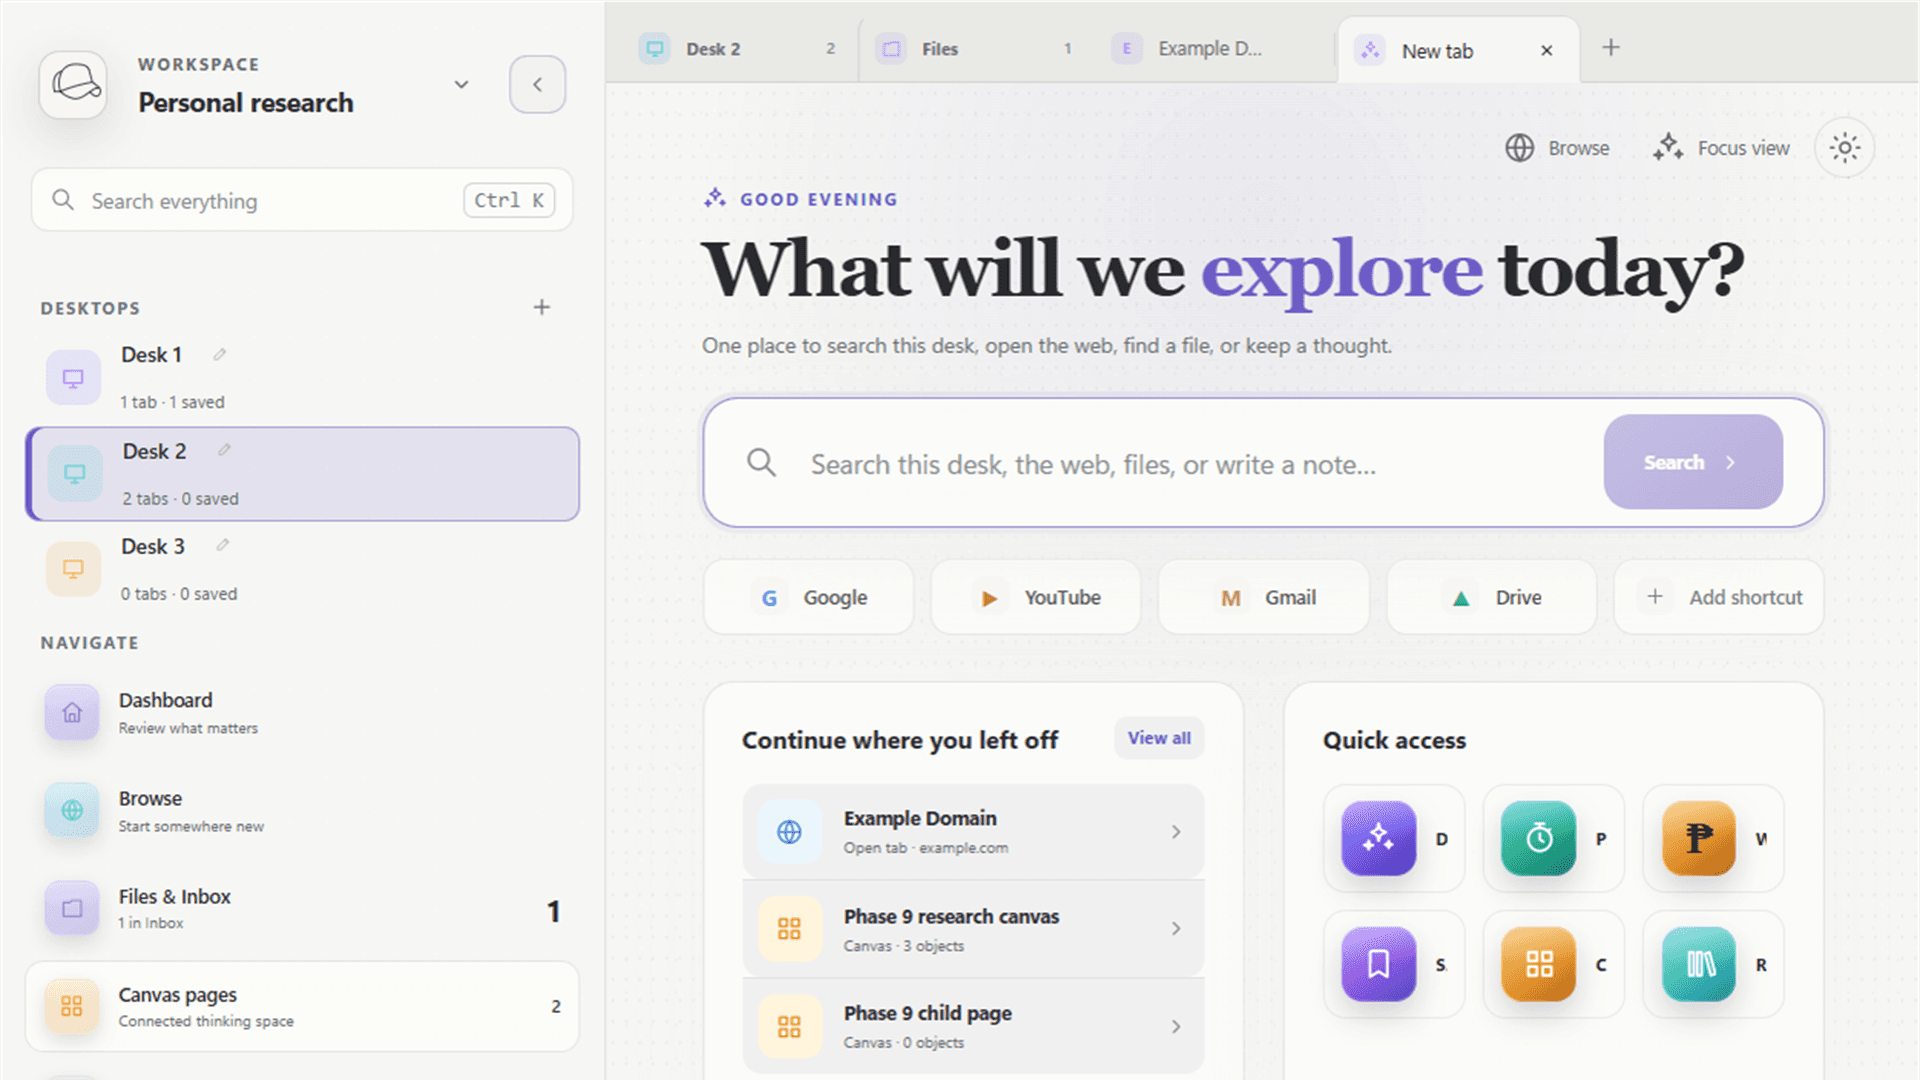Click the orange P Quick access icon

tap(1698, 838)
